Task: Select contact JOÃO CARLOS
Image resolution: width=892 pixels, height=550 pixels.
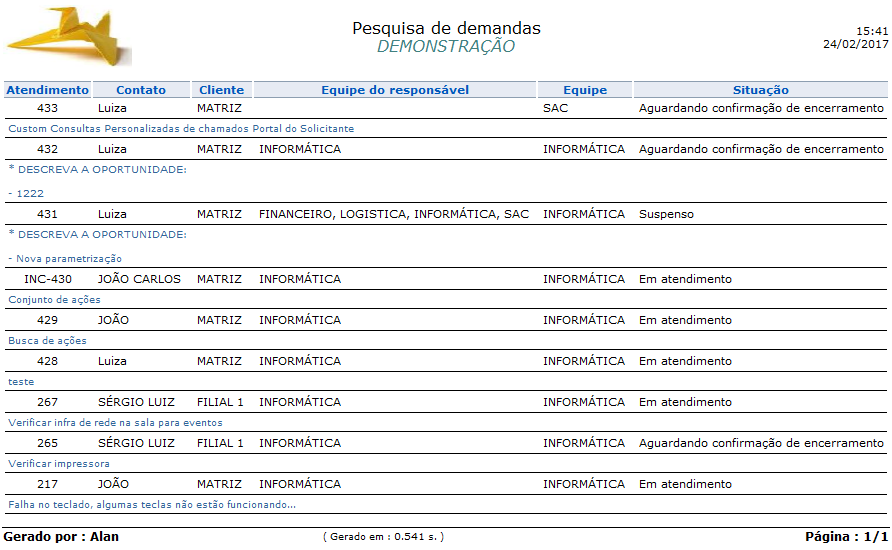Action: pos(139,279)
